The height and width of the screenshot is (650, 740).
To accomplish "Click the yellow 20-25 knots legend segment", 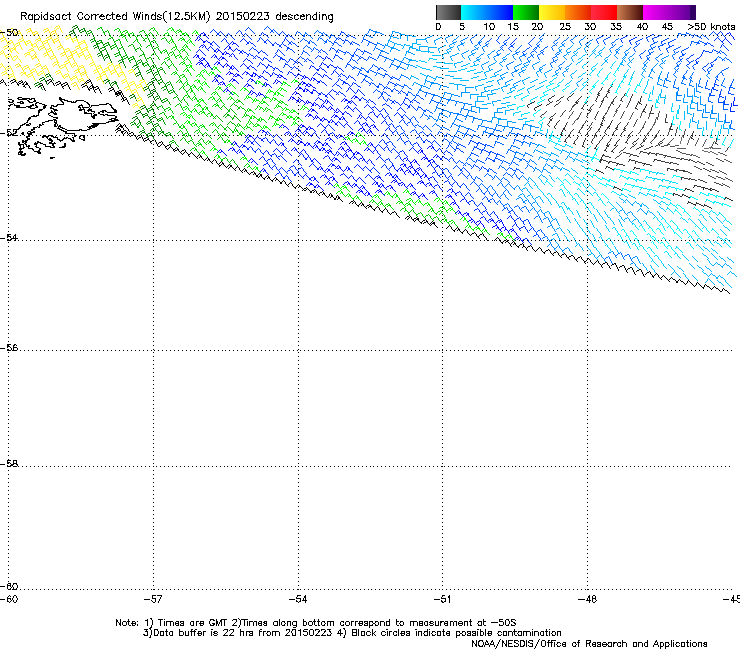I will [x=552, y=12].
